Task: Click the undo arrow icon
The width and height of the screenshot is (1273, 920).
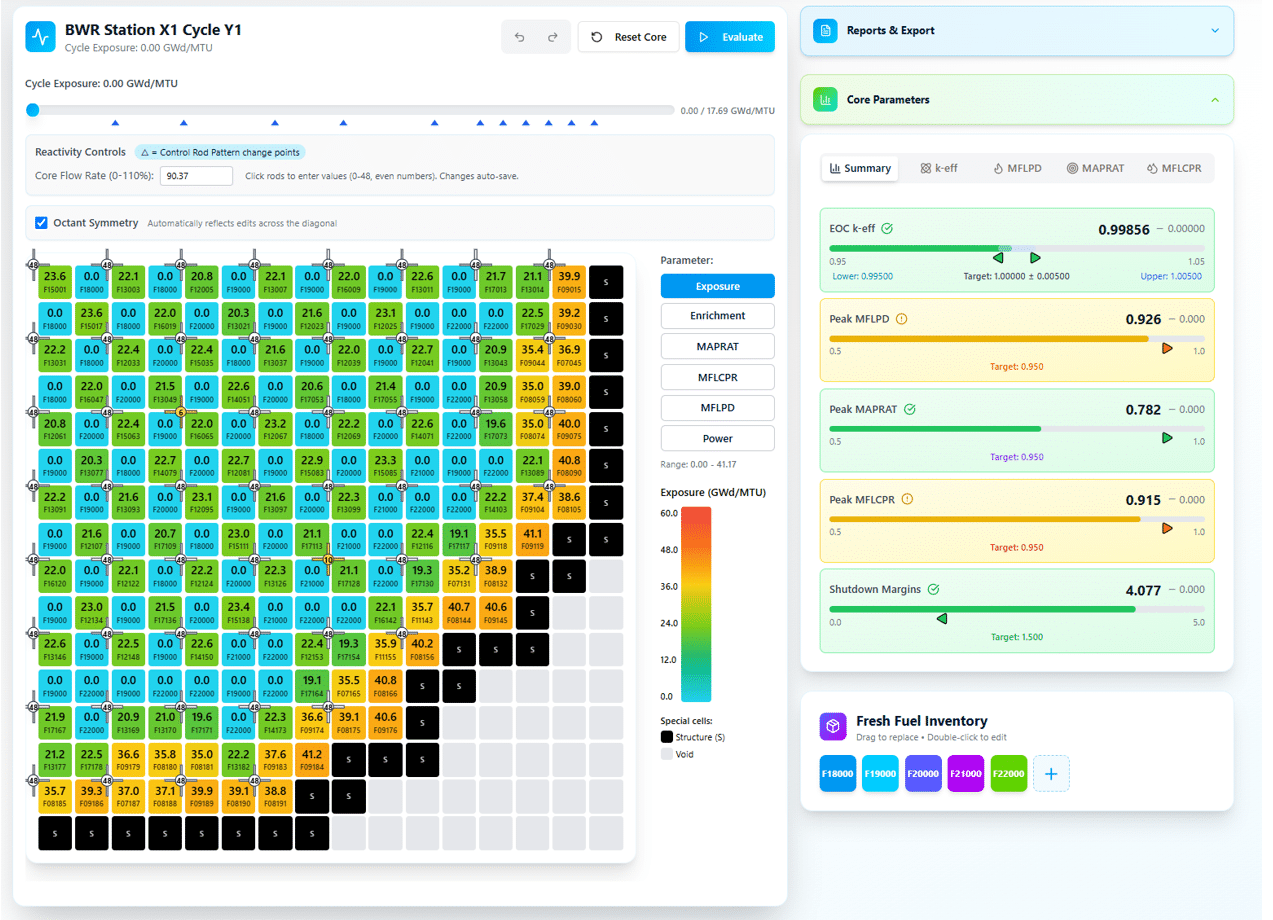Action: [x=519, y=37]
